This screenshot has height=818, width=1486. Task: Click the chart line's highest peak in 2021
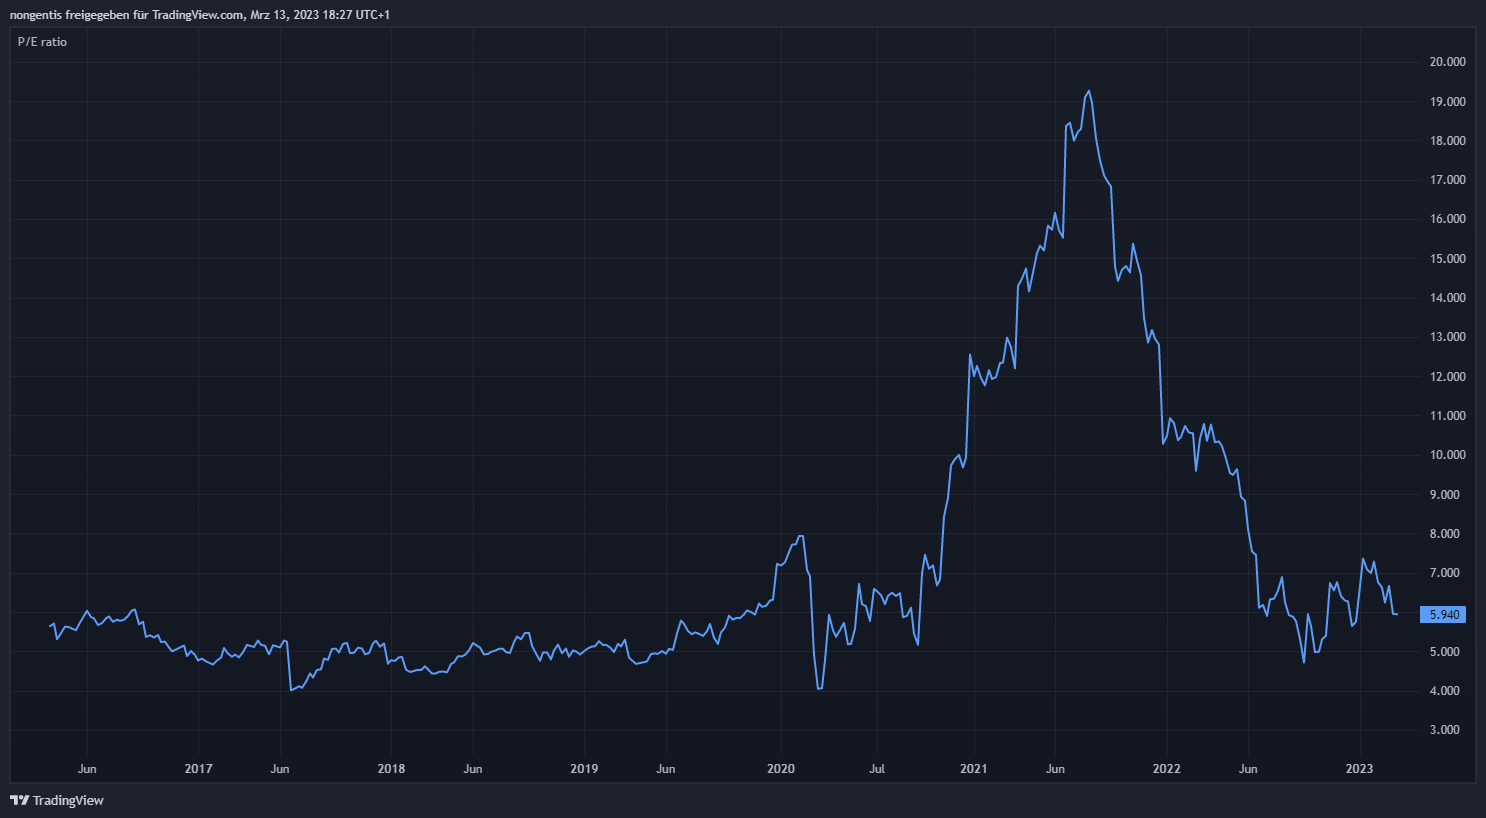(x=1088, y=92)
